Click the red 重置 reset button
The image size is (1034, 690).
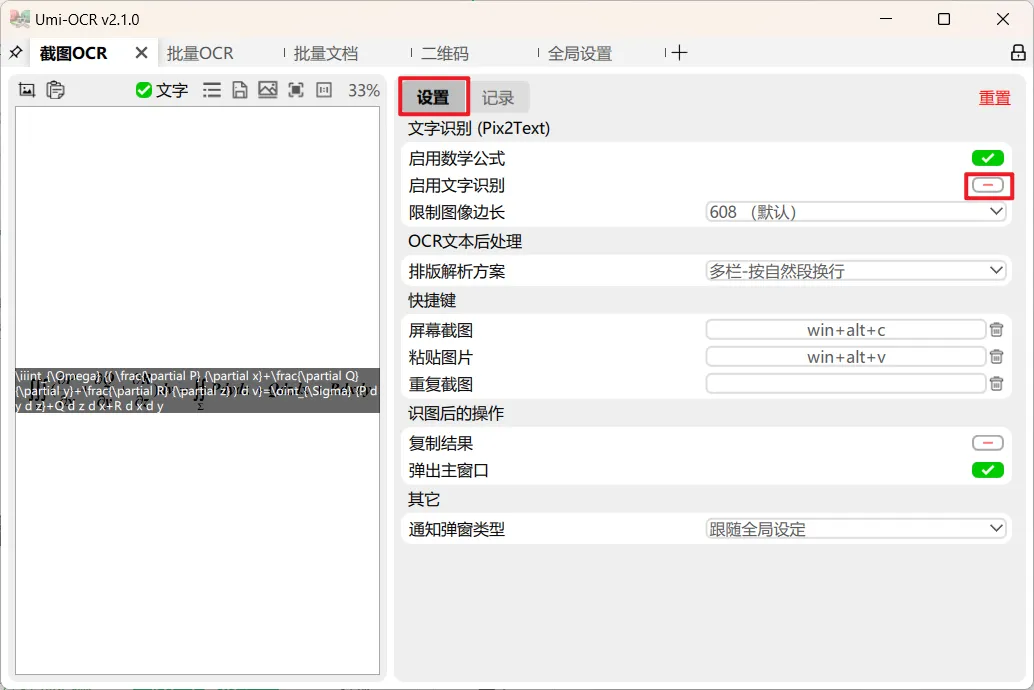tap(994, 98)
